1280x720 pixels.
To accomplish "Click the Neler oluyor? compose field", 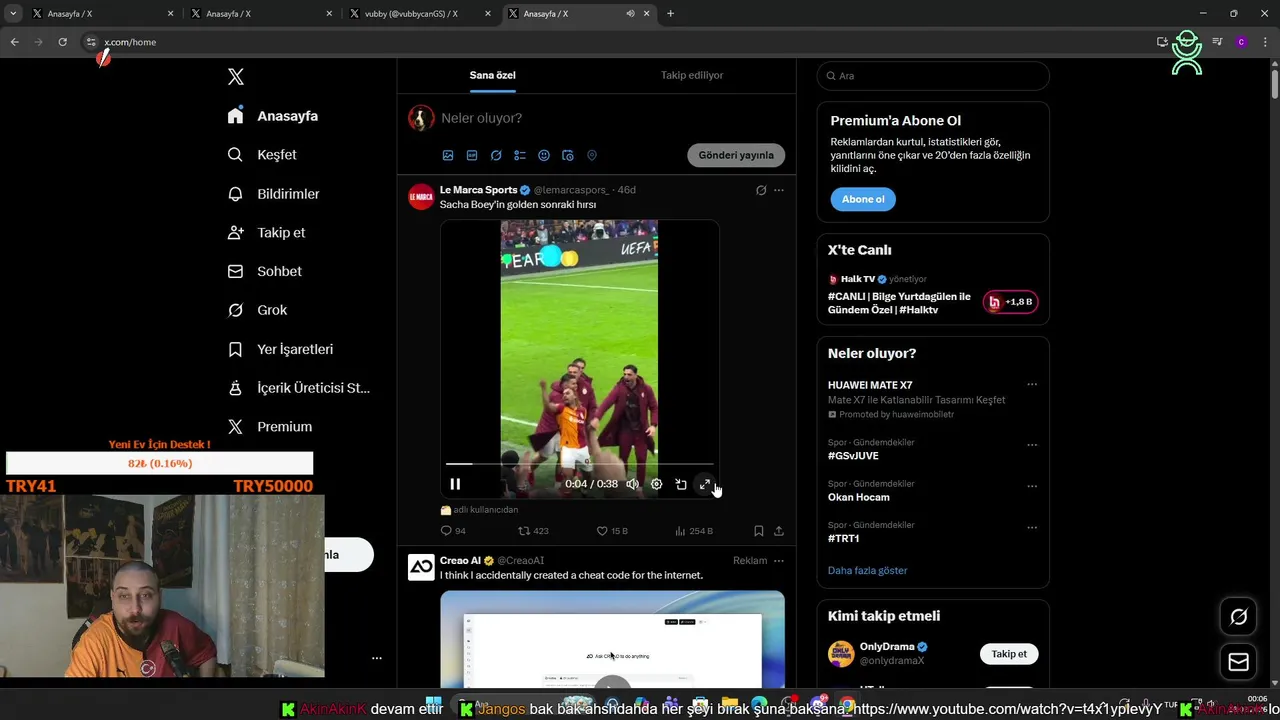I will pos(482,118).
